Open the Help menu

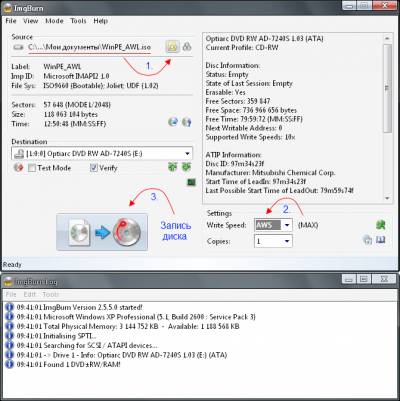pyautogui.click(x=100, y=21)
